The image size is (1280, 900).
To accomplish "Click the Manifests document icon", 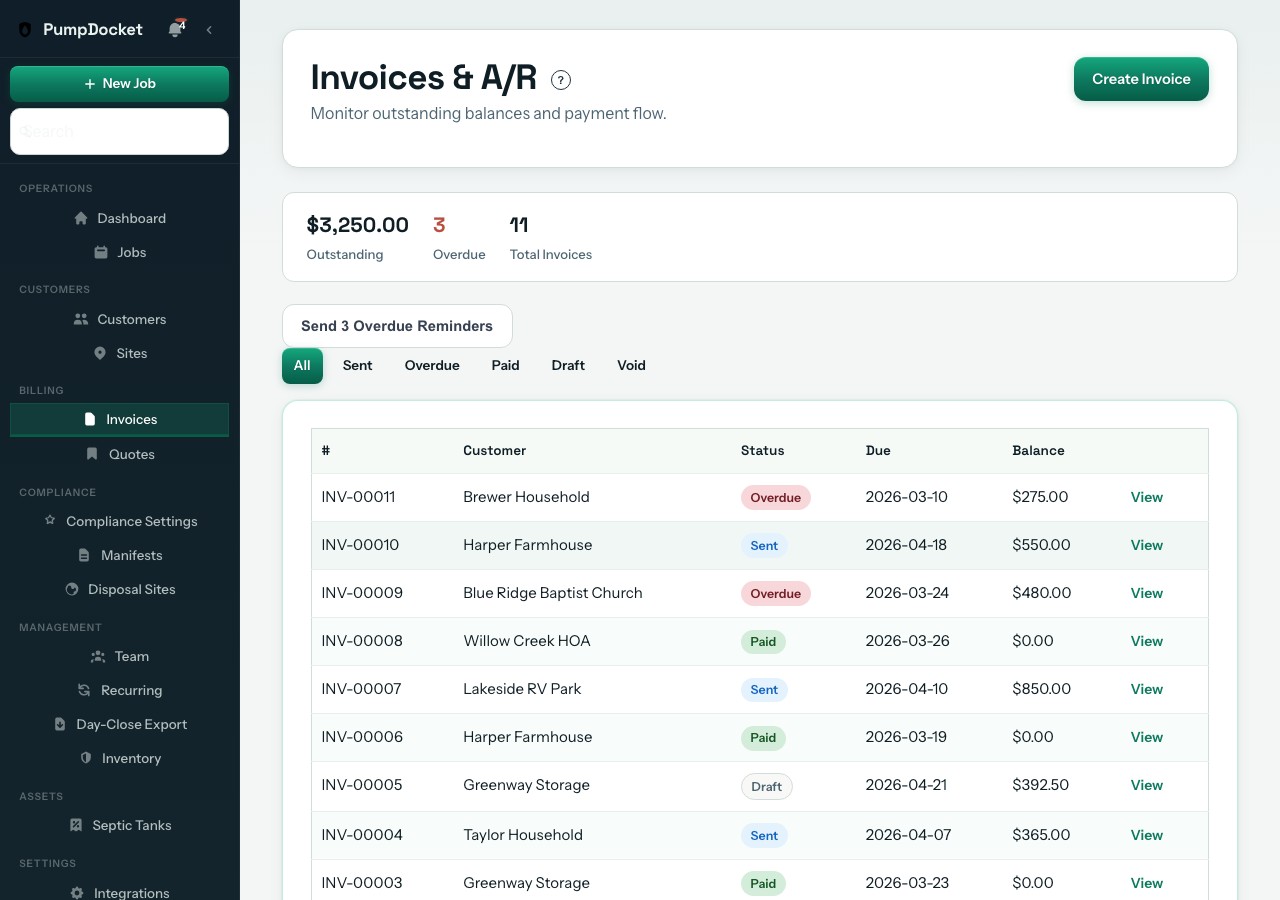I will (84, 555).
